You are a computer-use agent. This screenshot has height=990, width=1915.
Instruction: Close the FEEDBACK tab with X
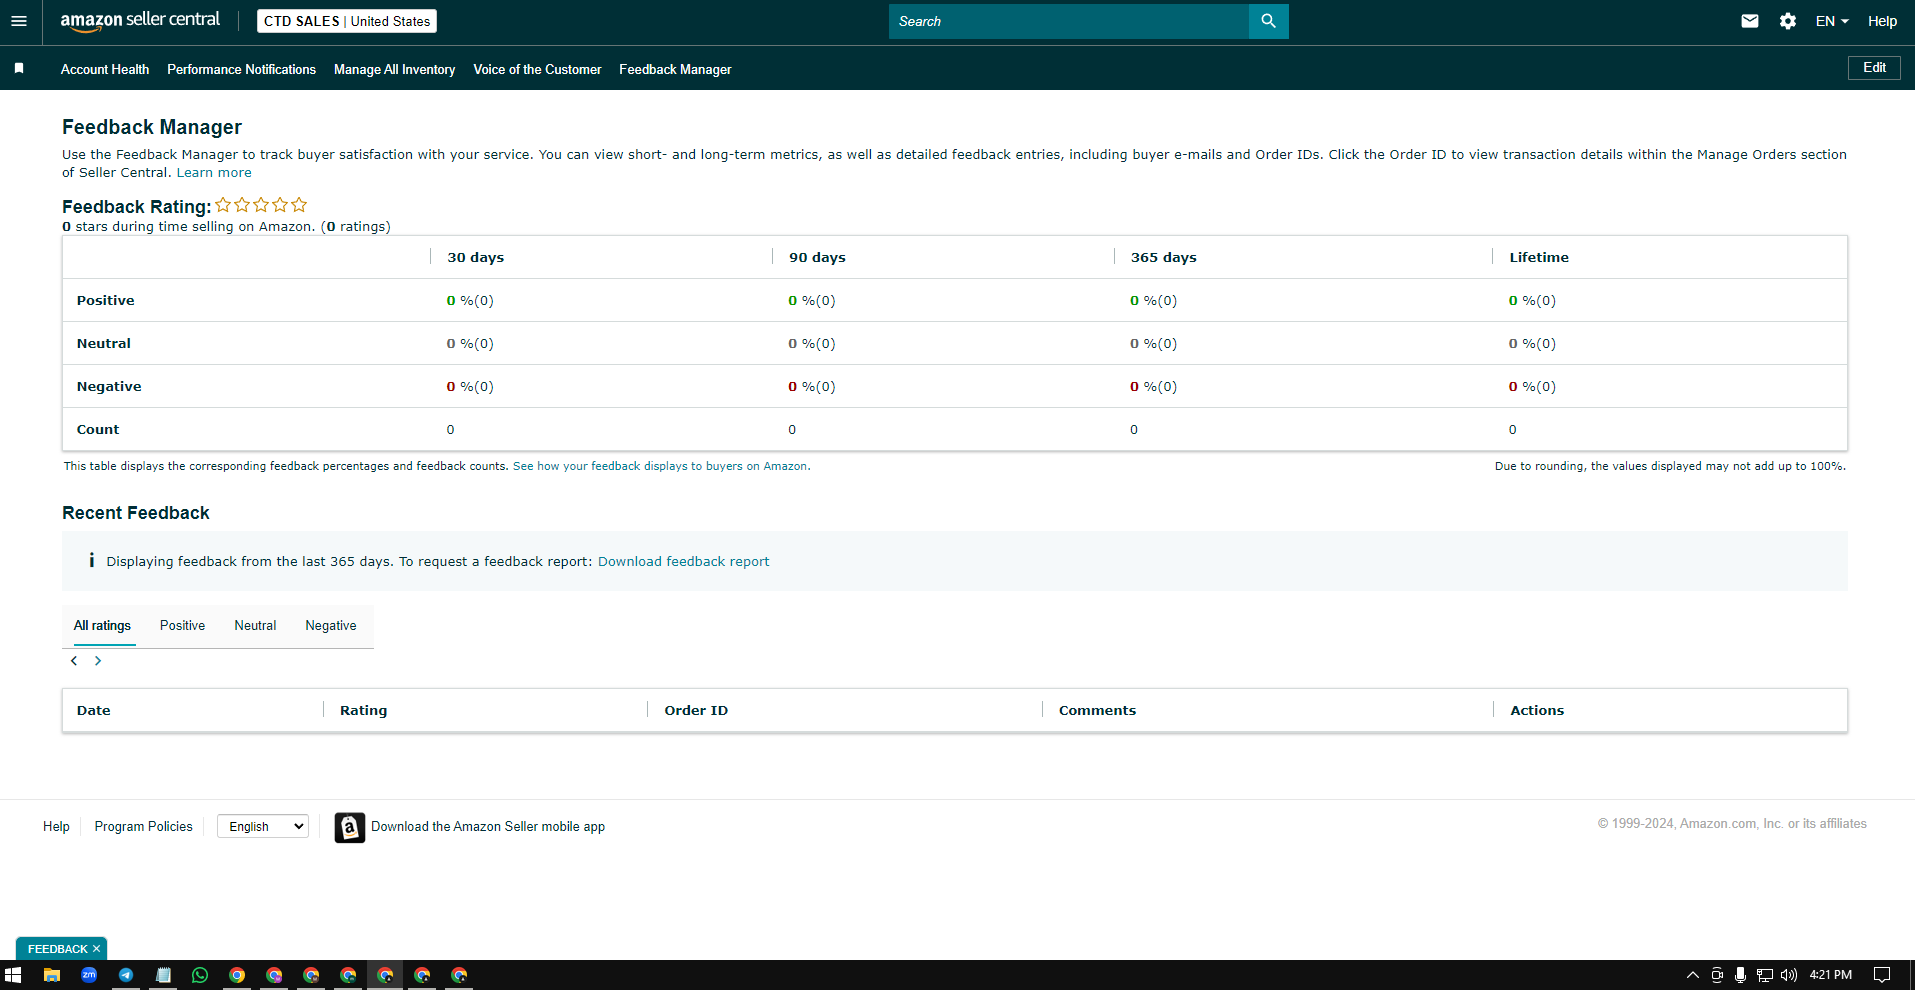[96, 949]
